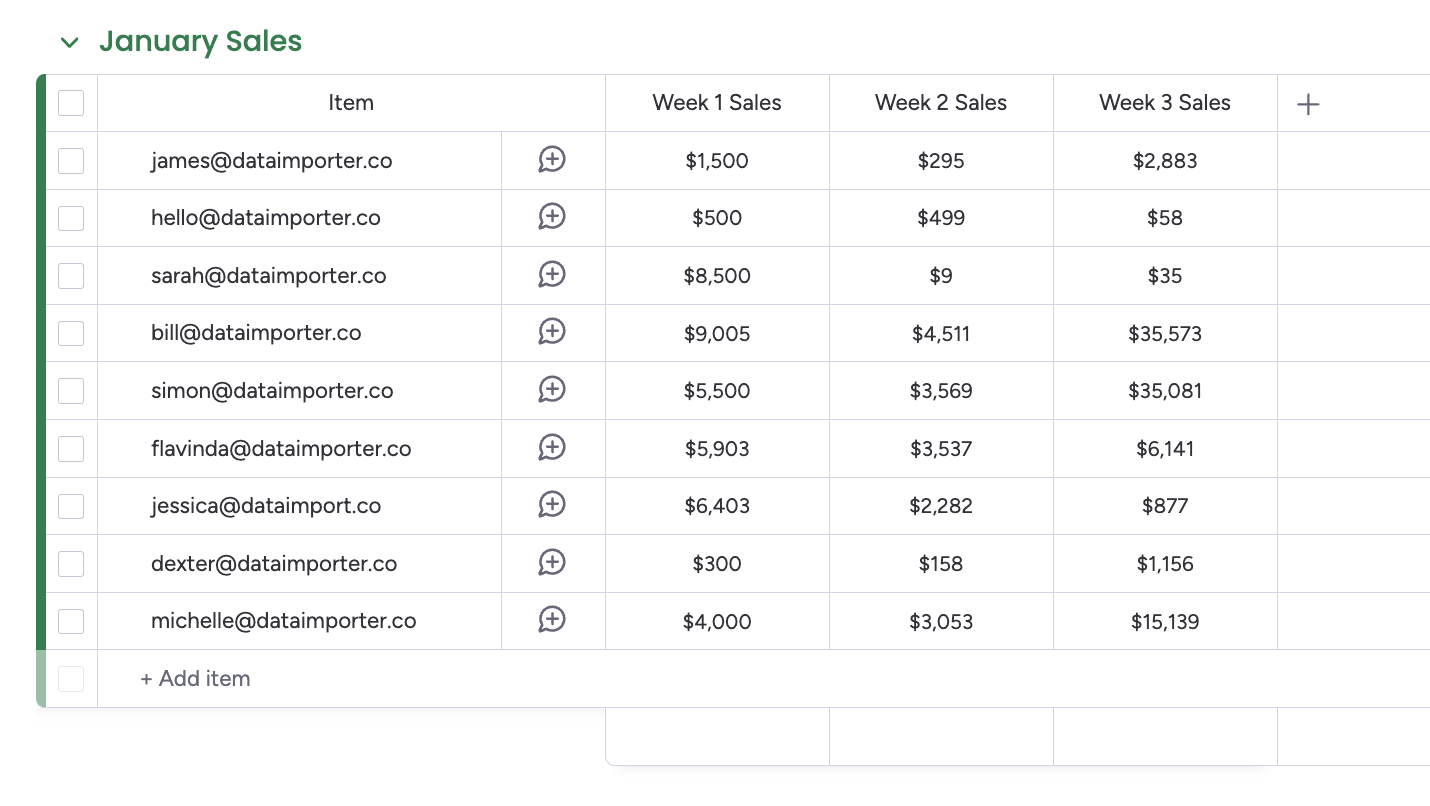Image resolution: width=1430 pixels, height=806 pixels.
Task: Click the Week 1 Sales column header
Action: 717,103
